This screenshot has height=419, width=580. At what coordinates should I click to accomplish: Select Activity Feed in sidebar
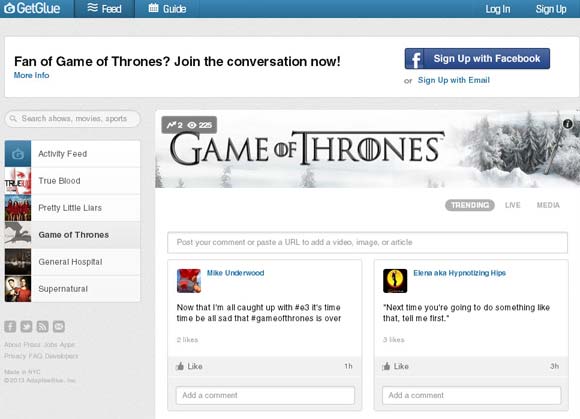tap(72, 153)
